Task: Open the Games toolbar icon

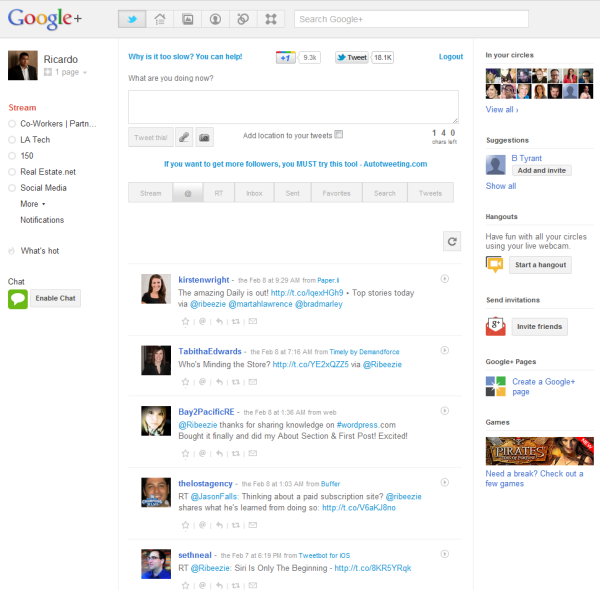Action: pos(271,19)
